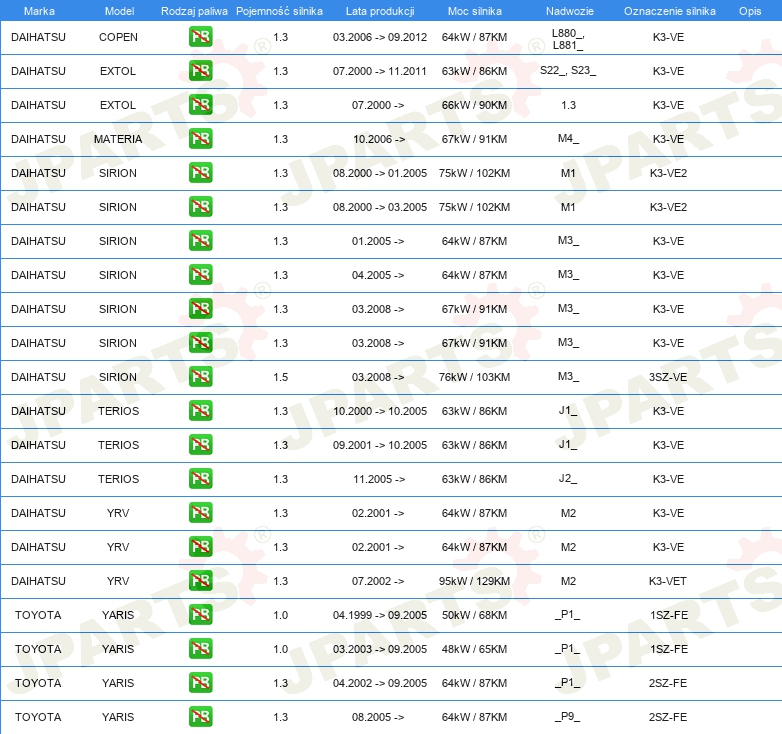Click fuel icon for YARIS 48kW row
782x734 pixels.
coord(200,648)
